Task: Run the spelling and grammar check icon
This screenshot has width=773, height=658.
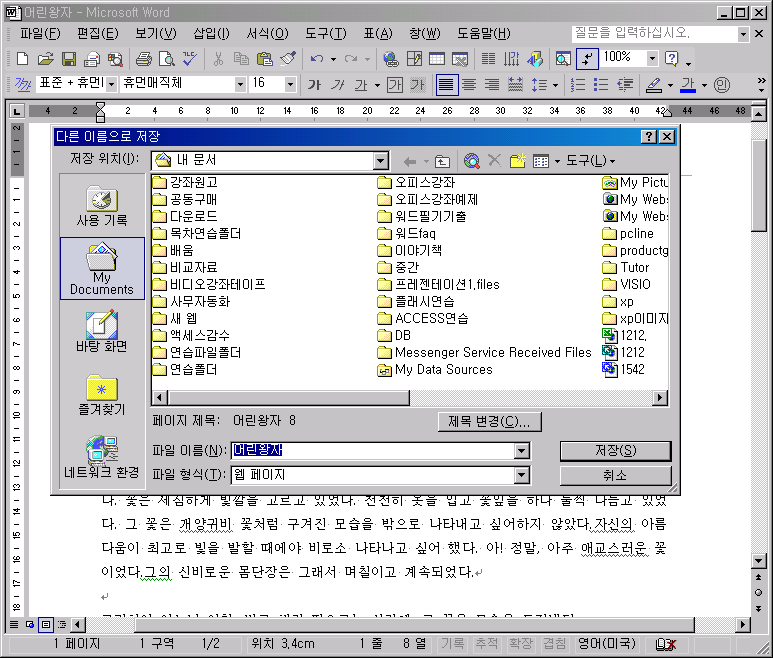Action: point(190,59)
